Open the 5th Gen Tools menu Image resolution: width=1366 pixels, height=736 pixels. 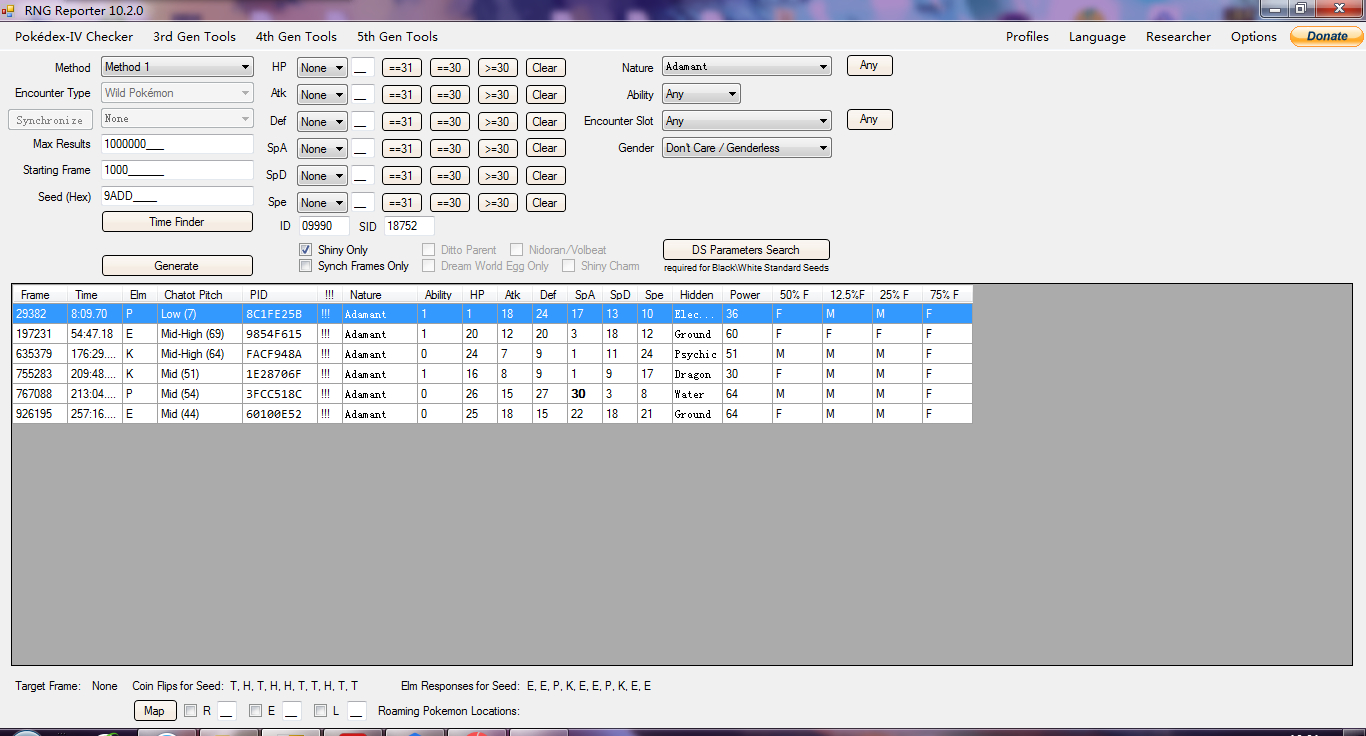click(397, 36)
